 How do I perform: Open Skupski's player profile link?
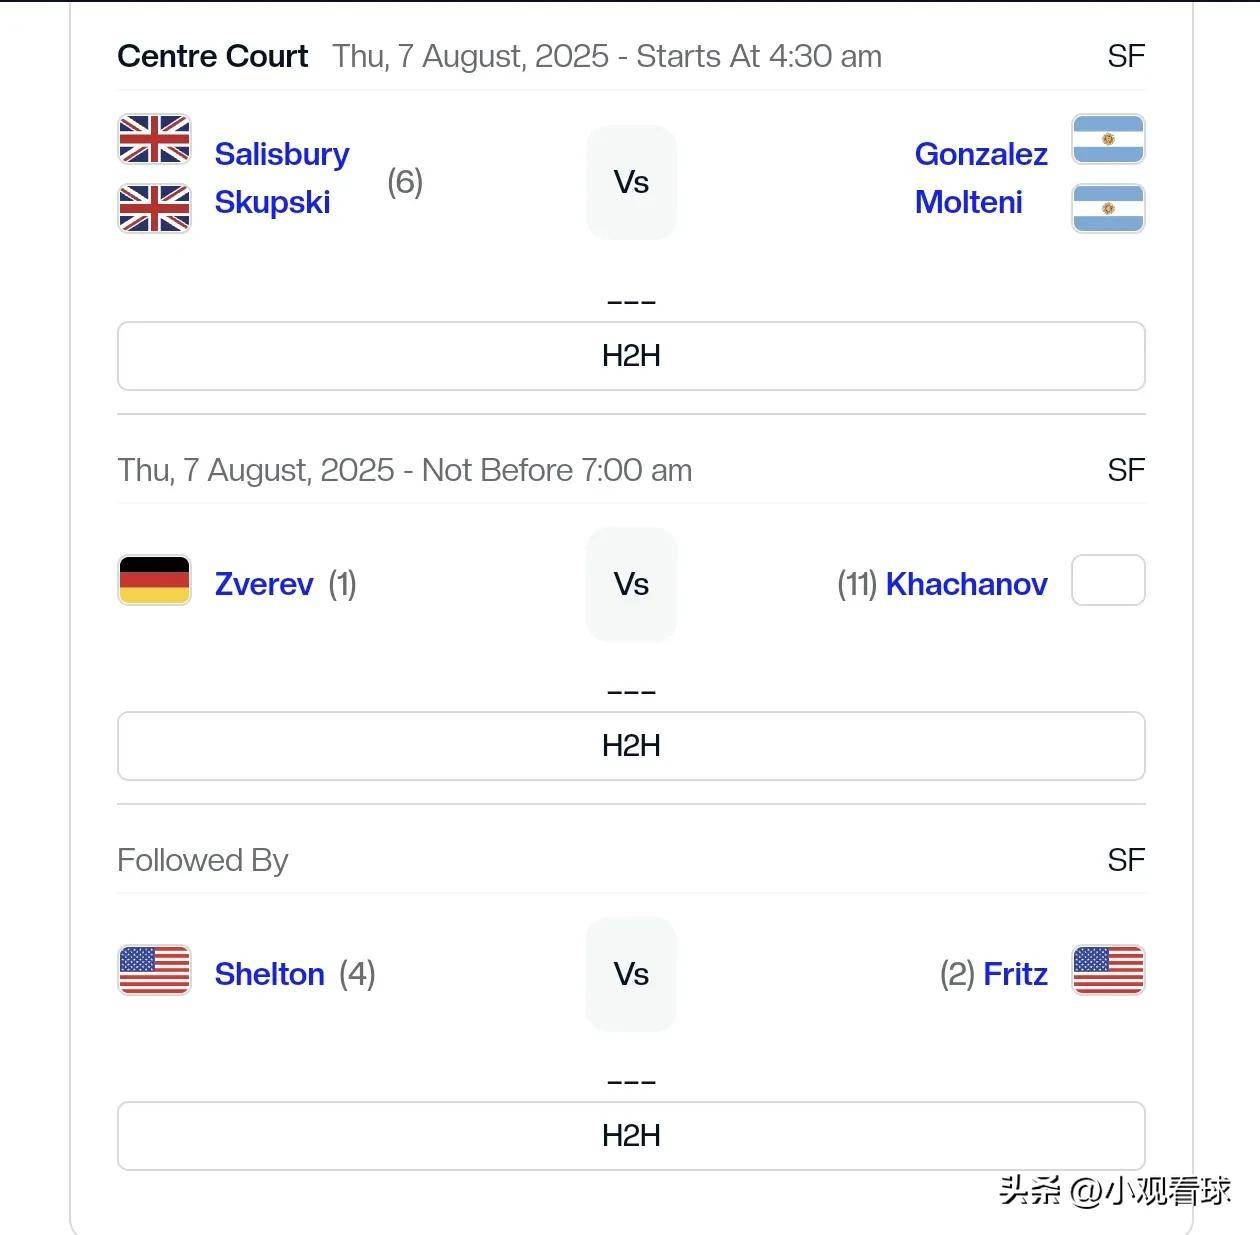(x=272, y=202)
